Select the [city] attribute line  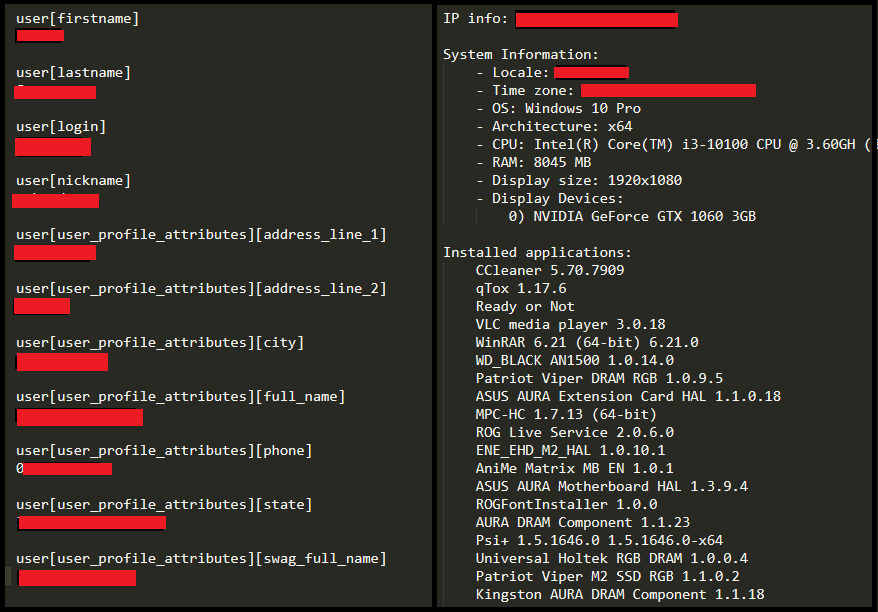(160, 343)
